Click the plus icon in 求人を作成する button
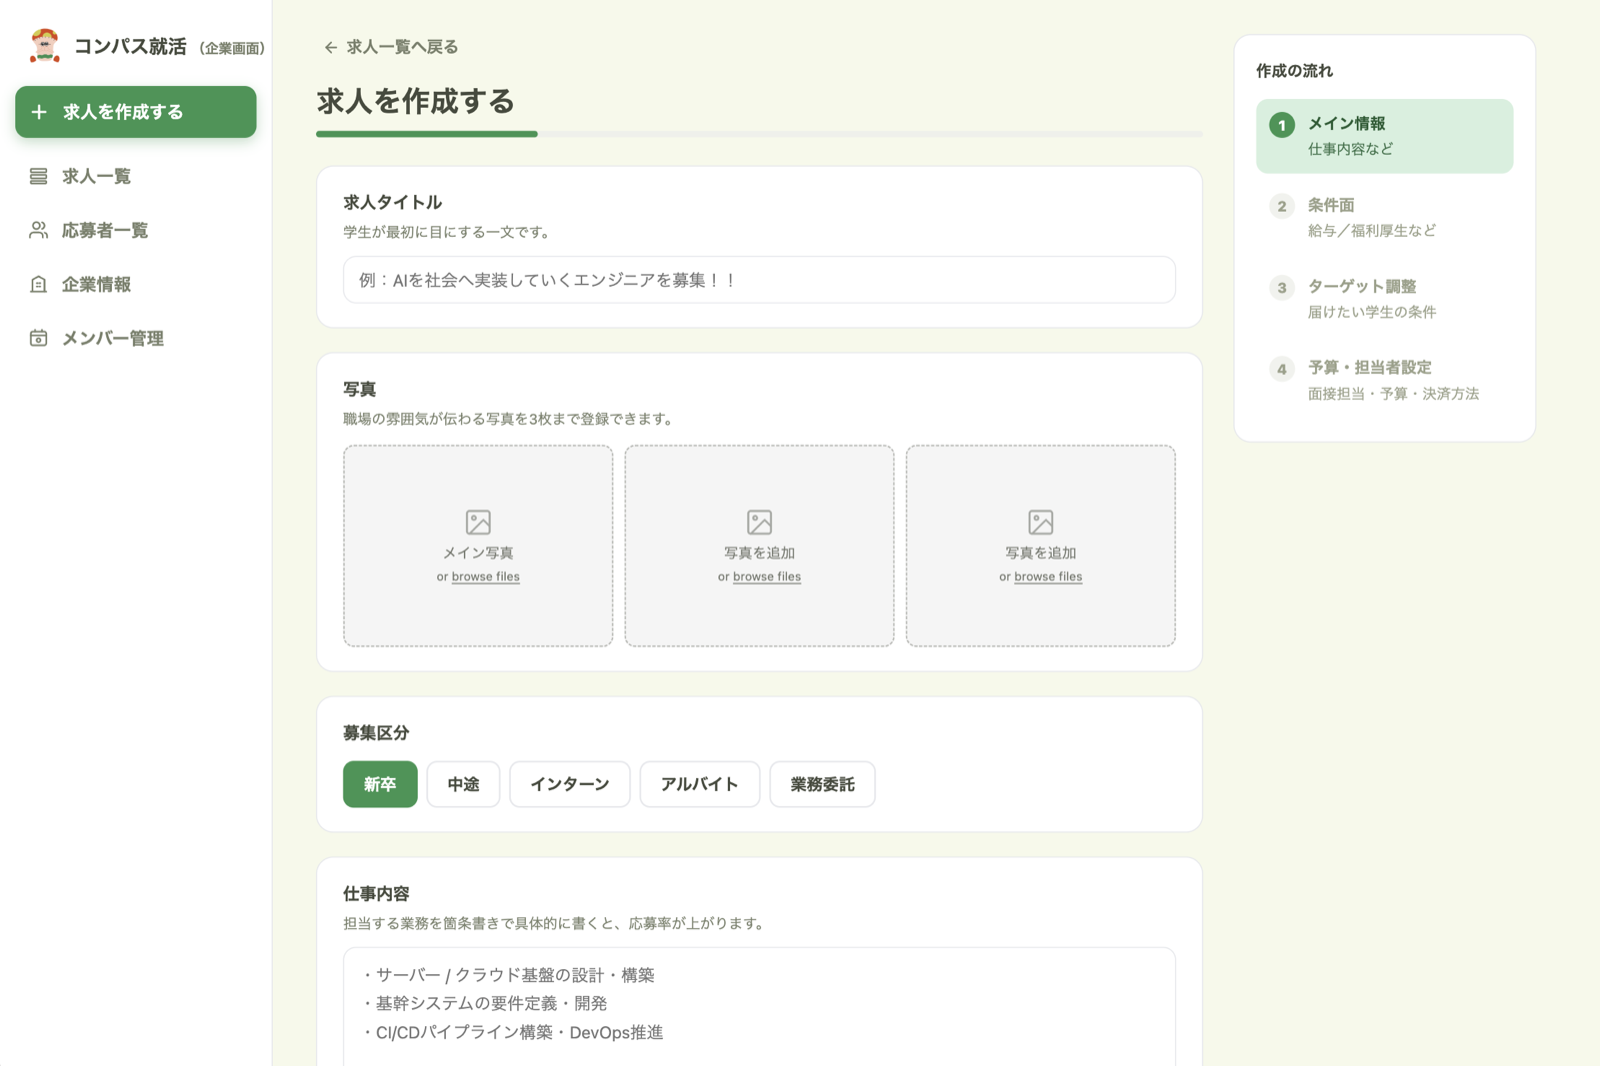Screen dimensions: 1600x1066 [x=39, y=112]
